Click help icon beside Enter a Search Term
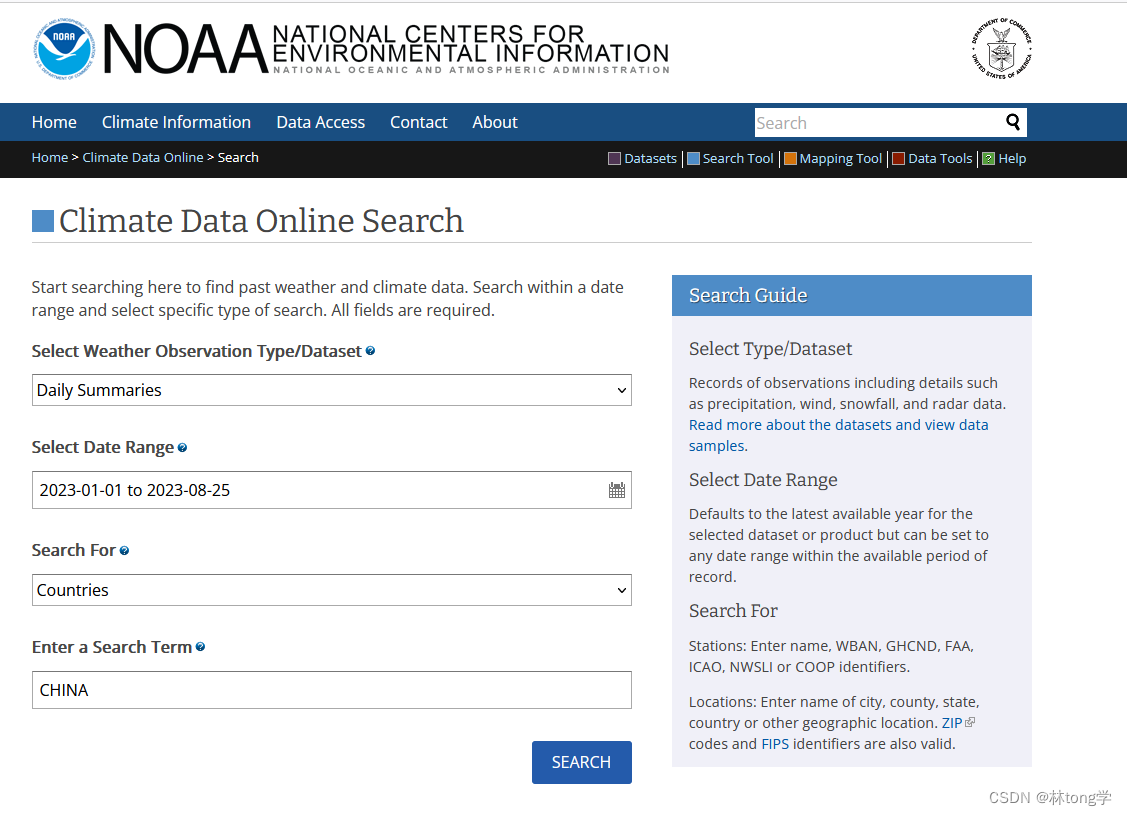1127x816 pixels. click(x=201, y=647)
